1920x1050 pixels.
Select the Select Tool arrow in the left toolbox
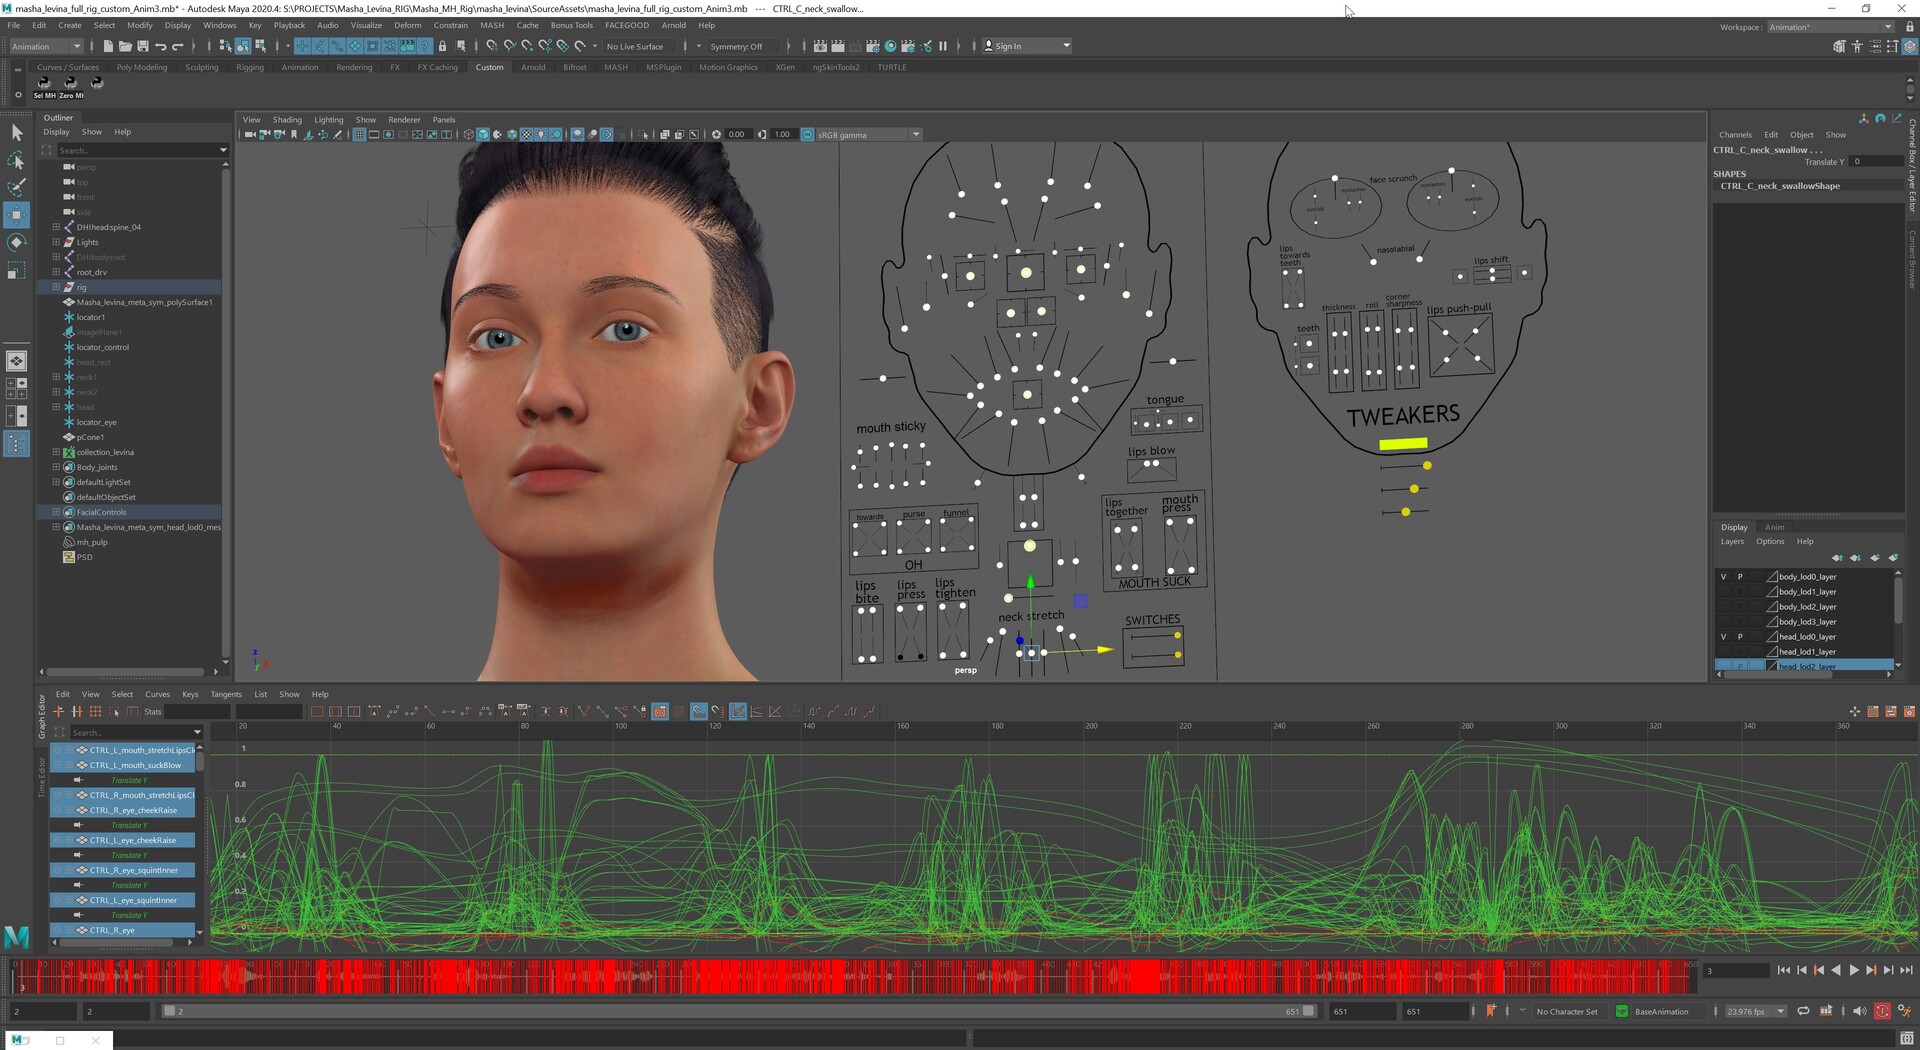(16, 132)
